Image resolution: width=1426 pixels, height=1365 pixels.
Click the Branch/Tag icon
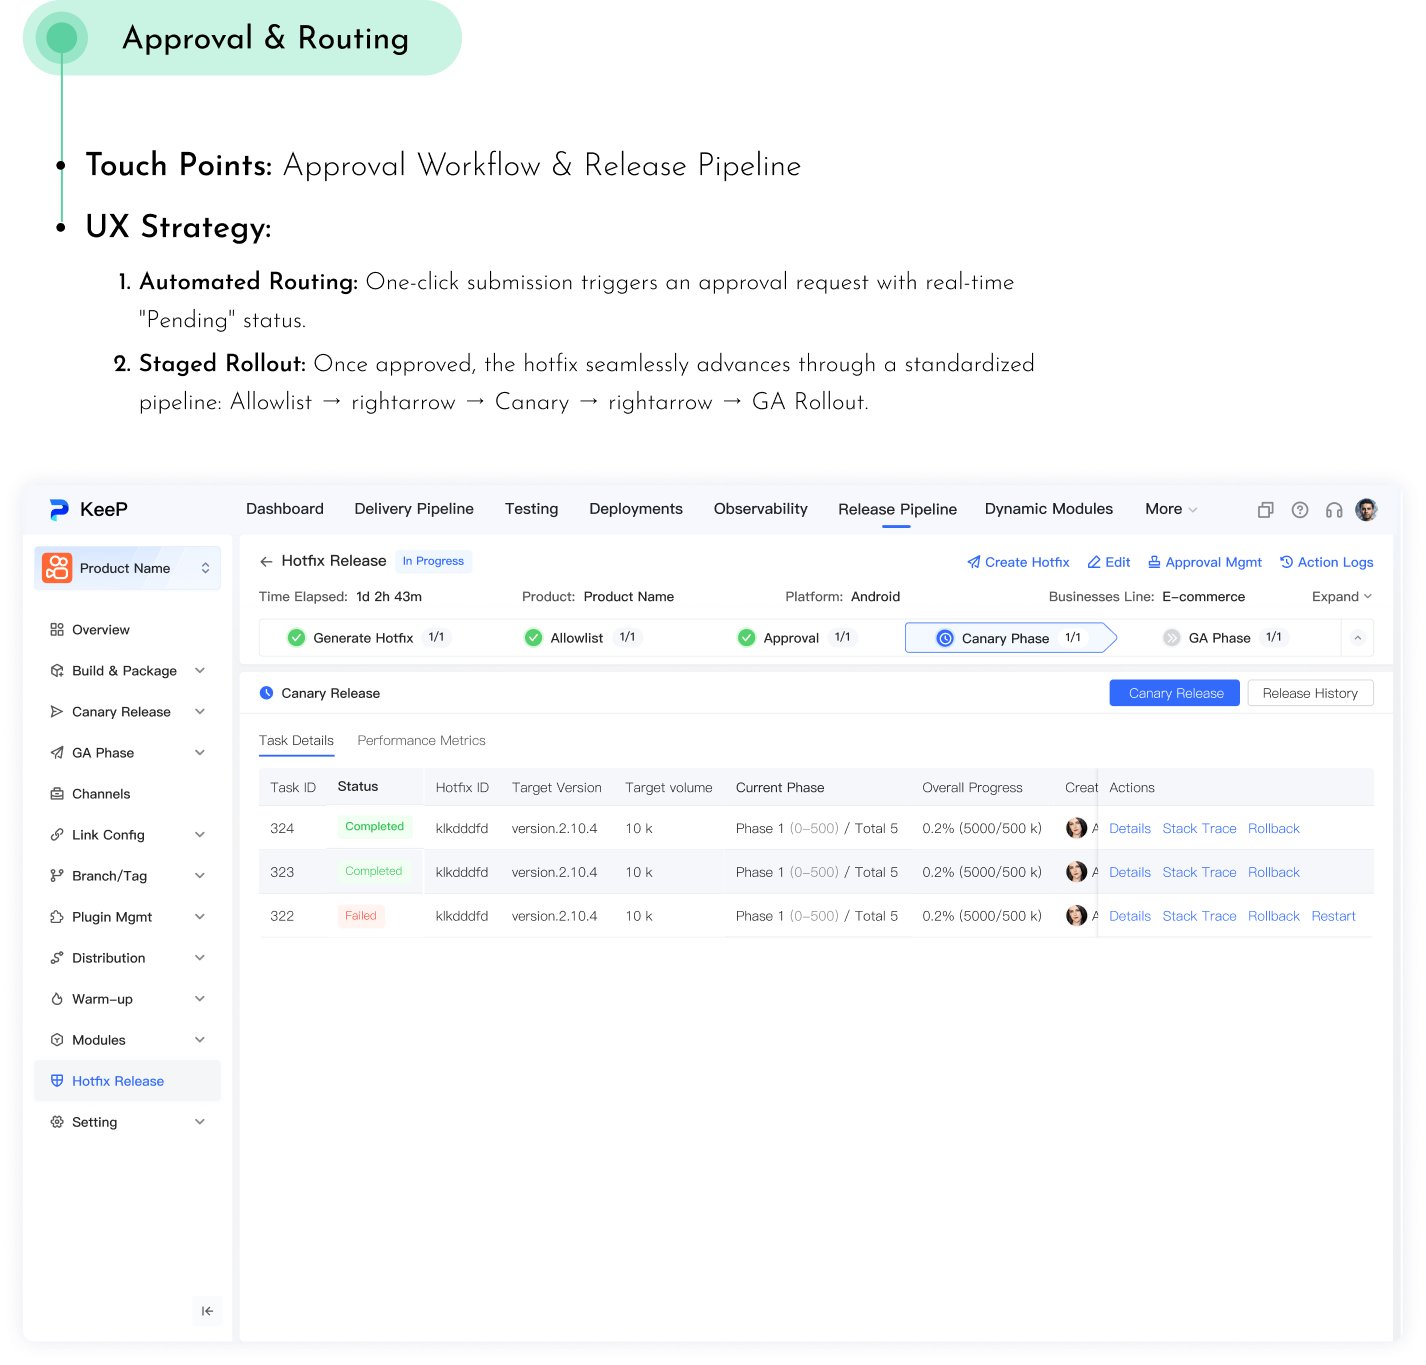point(57,876)
